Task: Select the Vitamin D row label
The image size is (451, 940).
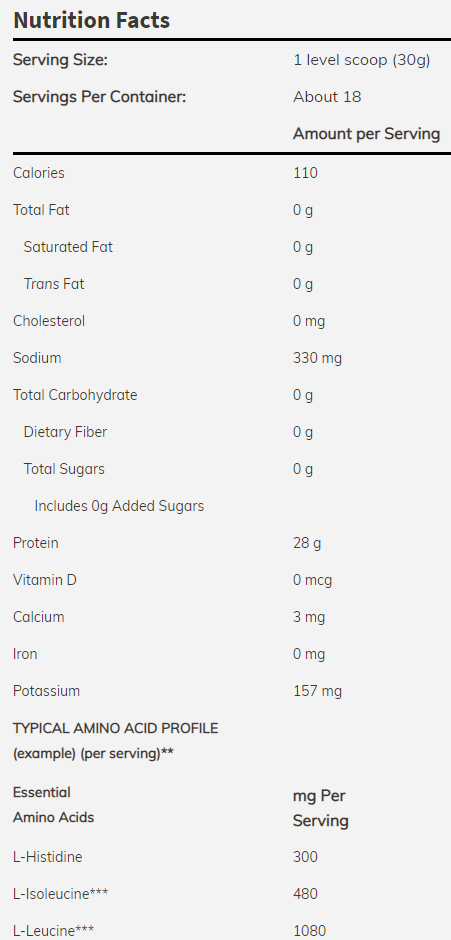Action: click(45, 580)
